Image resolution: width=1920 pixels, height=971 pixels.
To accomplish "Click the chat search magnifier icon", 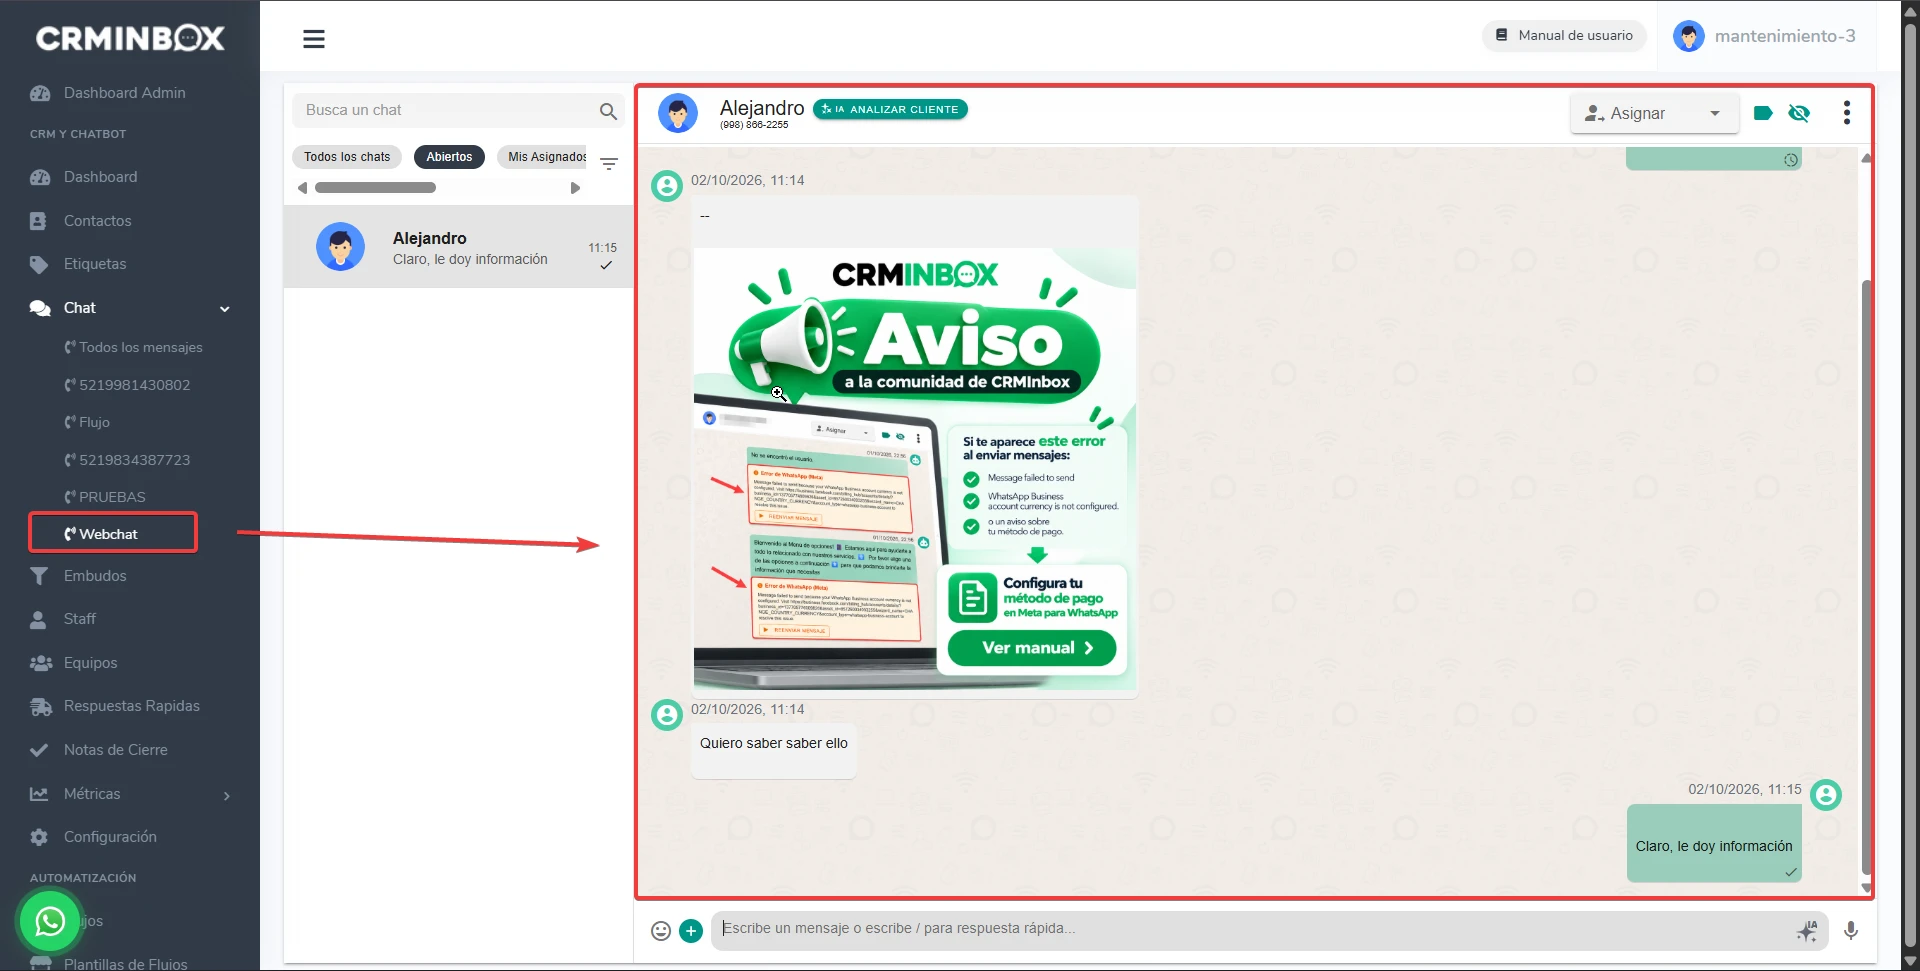I will coord(608,111).
